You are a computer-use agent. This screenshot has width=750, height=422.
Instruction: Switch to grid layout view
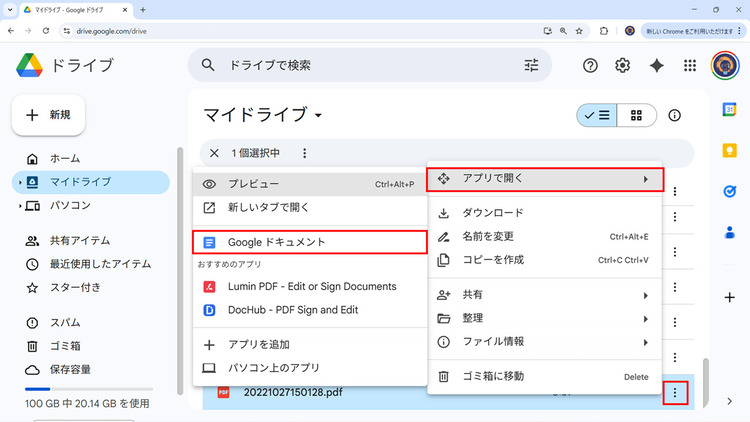635,115
